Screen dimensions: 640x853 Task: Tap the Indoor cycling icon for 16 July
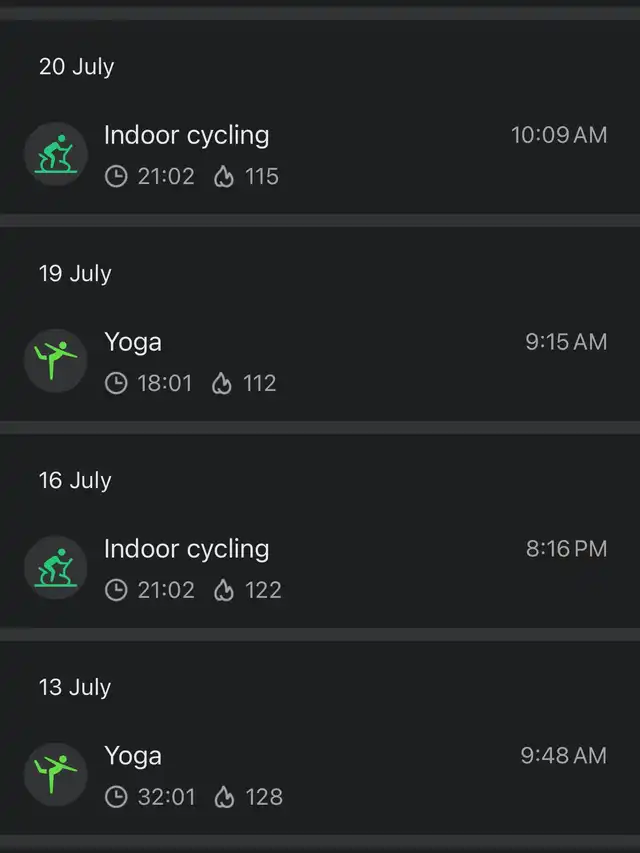pyautogui.click(x=56, y=567)
